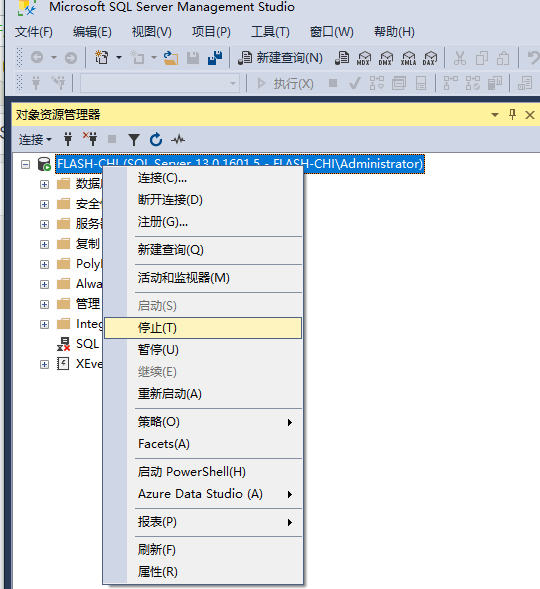The height and width of the screenshot is (589, 540).
Task: Open the 策略(O) submenu
Action: pos(203,422)
